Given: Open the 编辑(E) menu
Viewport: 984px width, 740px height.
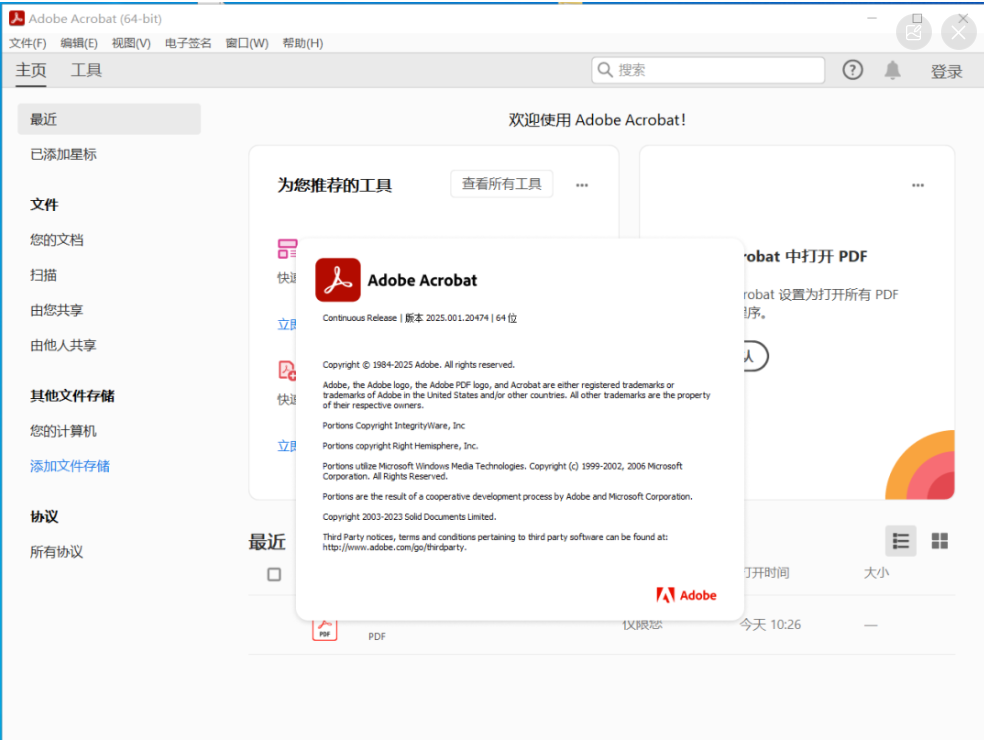Looking at the screenshot, I should [x=79, y=43].
